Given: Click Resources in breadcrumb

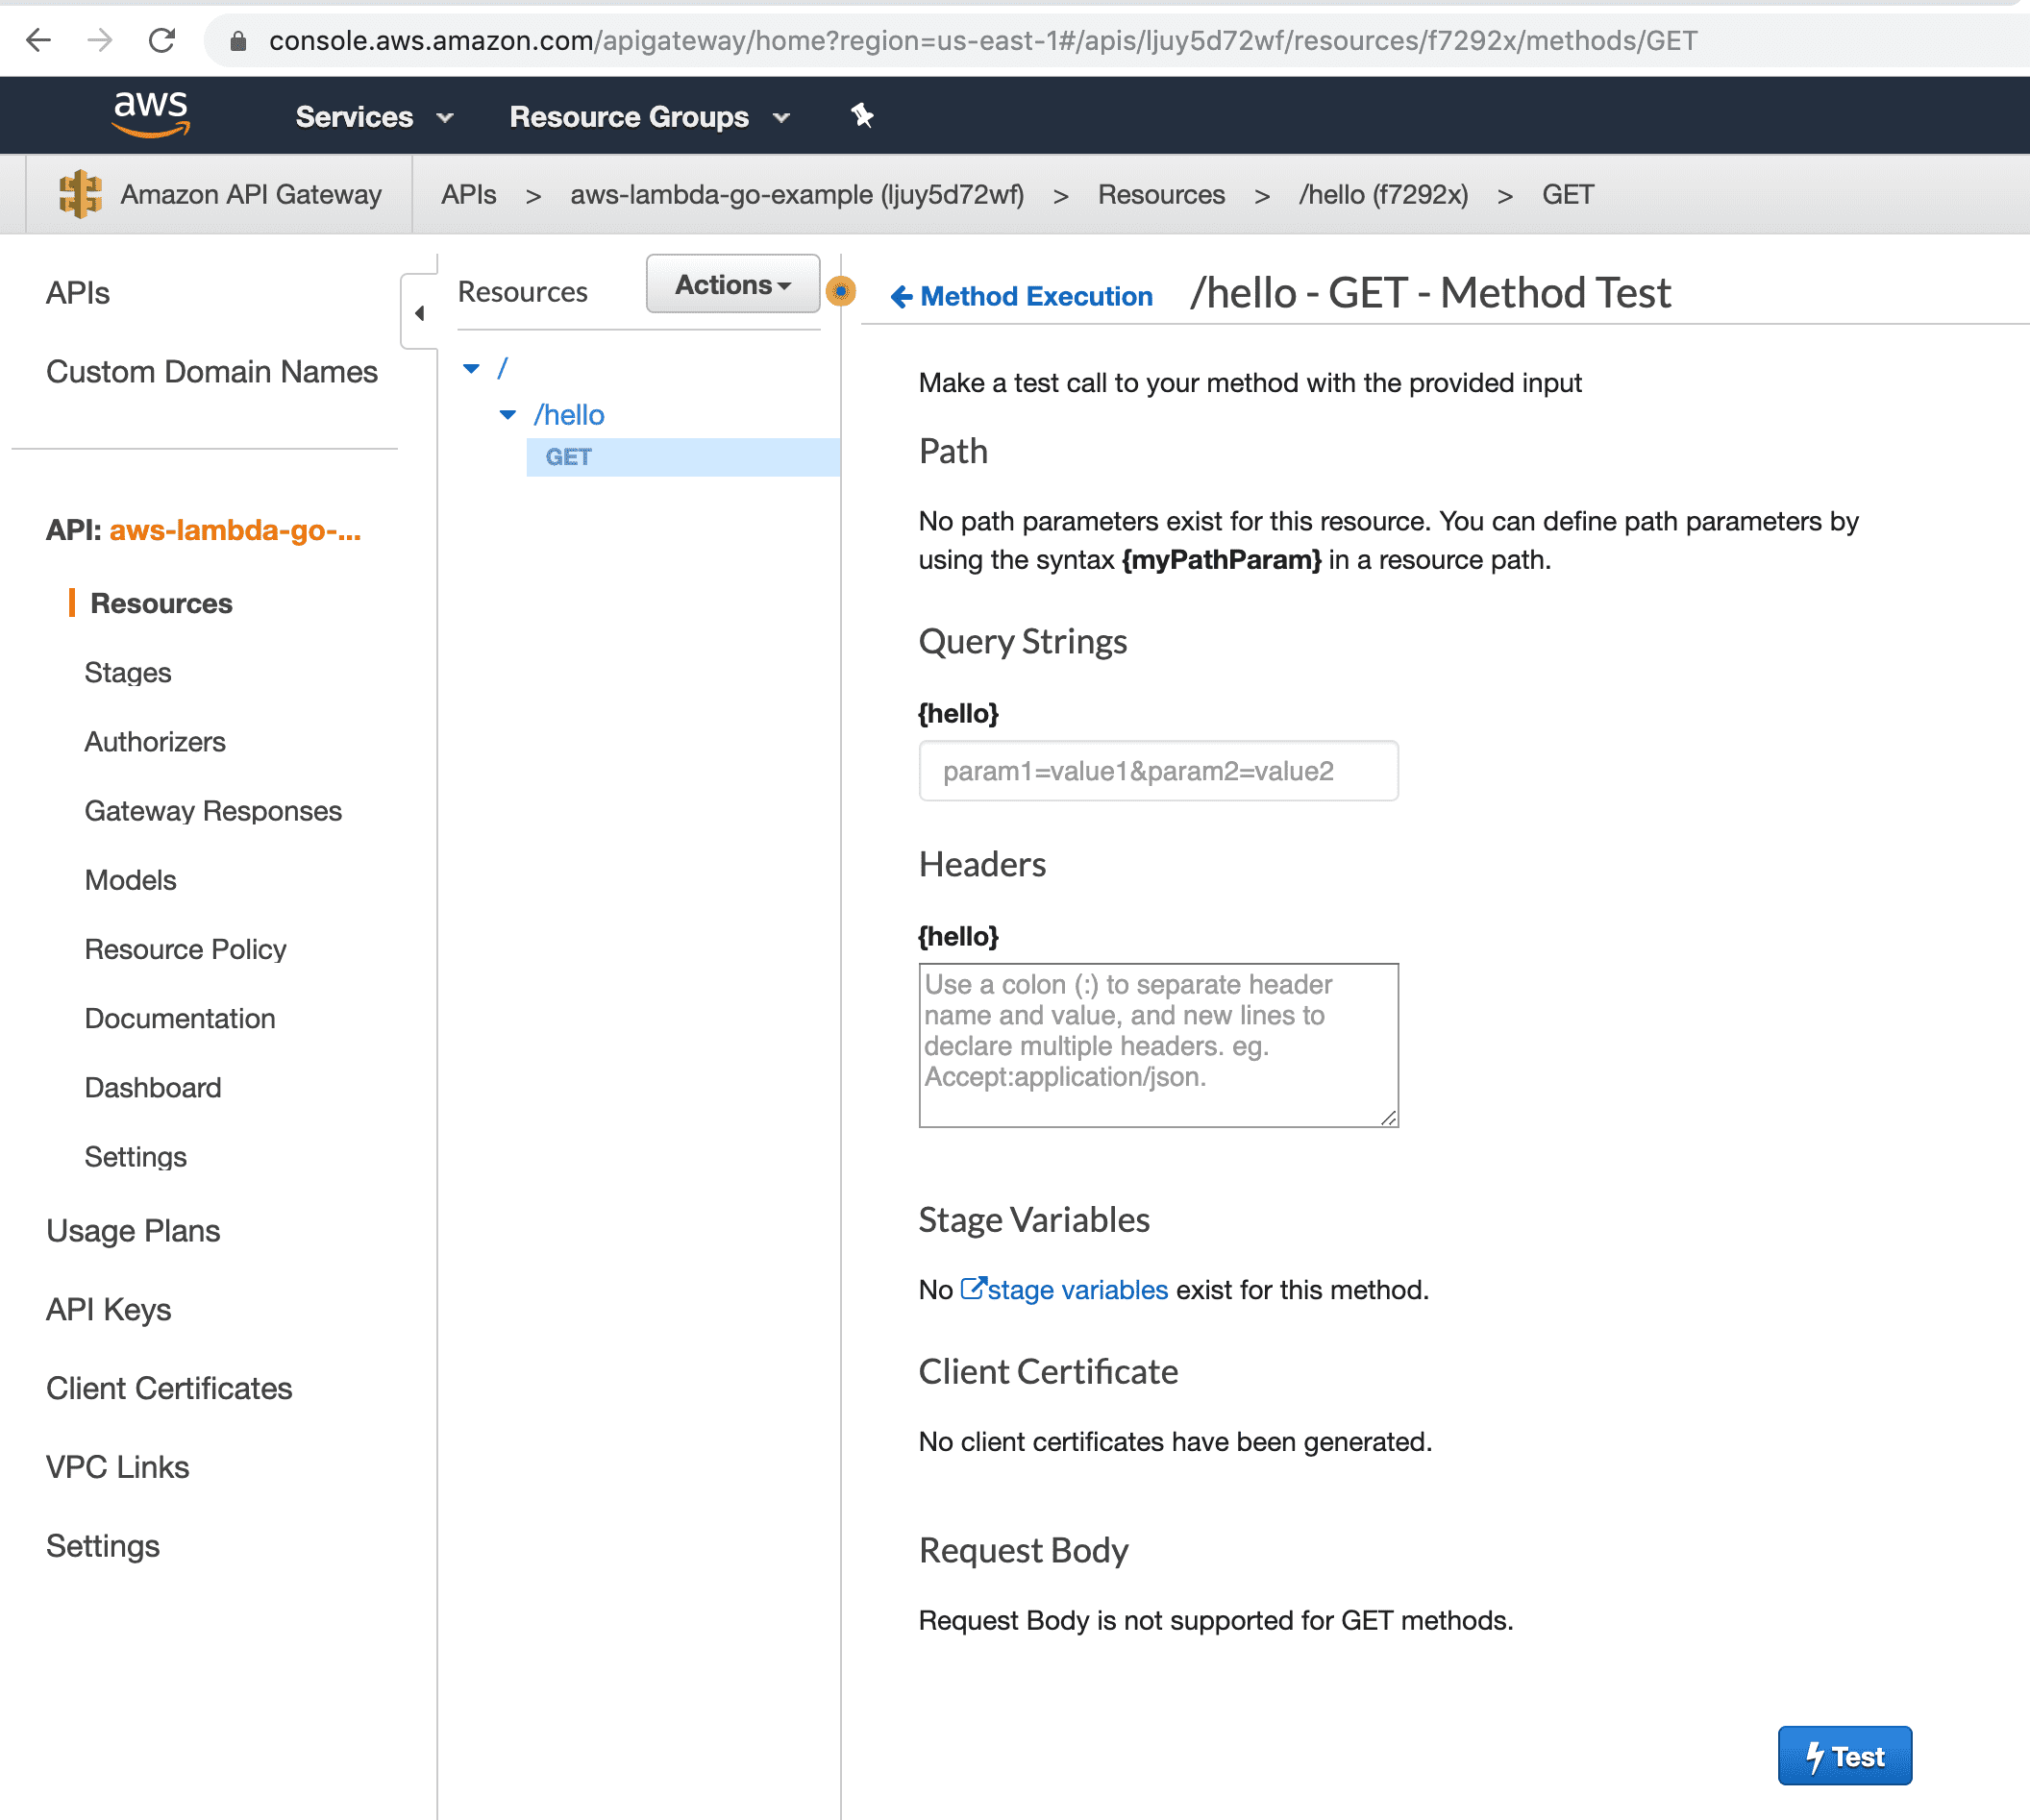Looking at the screenshot, I should (x=1161, y=194).
